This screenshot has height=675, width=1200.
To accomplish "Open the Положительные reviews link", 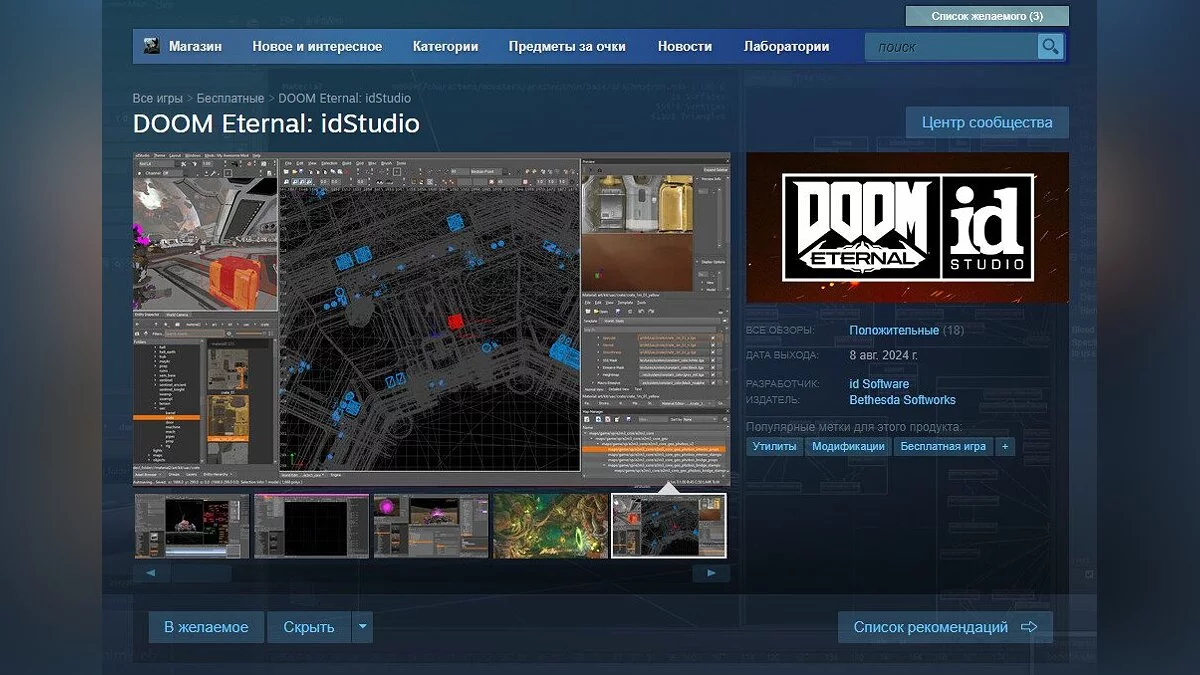I will point(893,330).
